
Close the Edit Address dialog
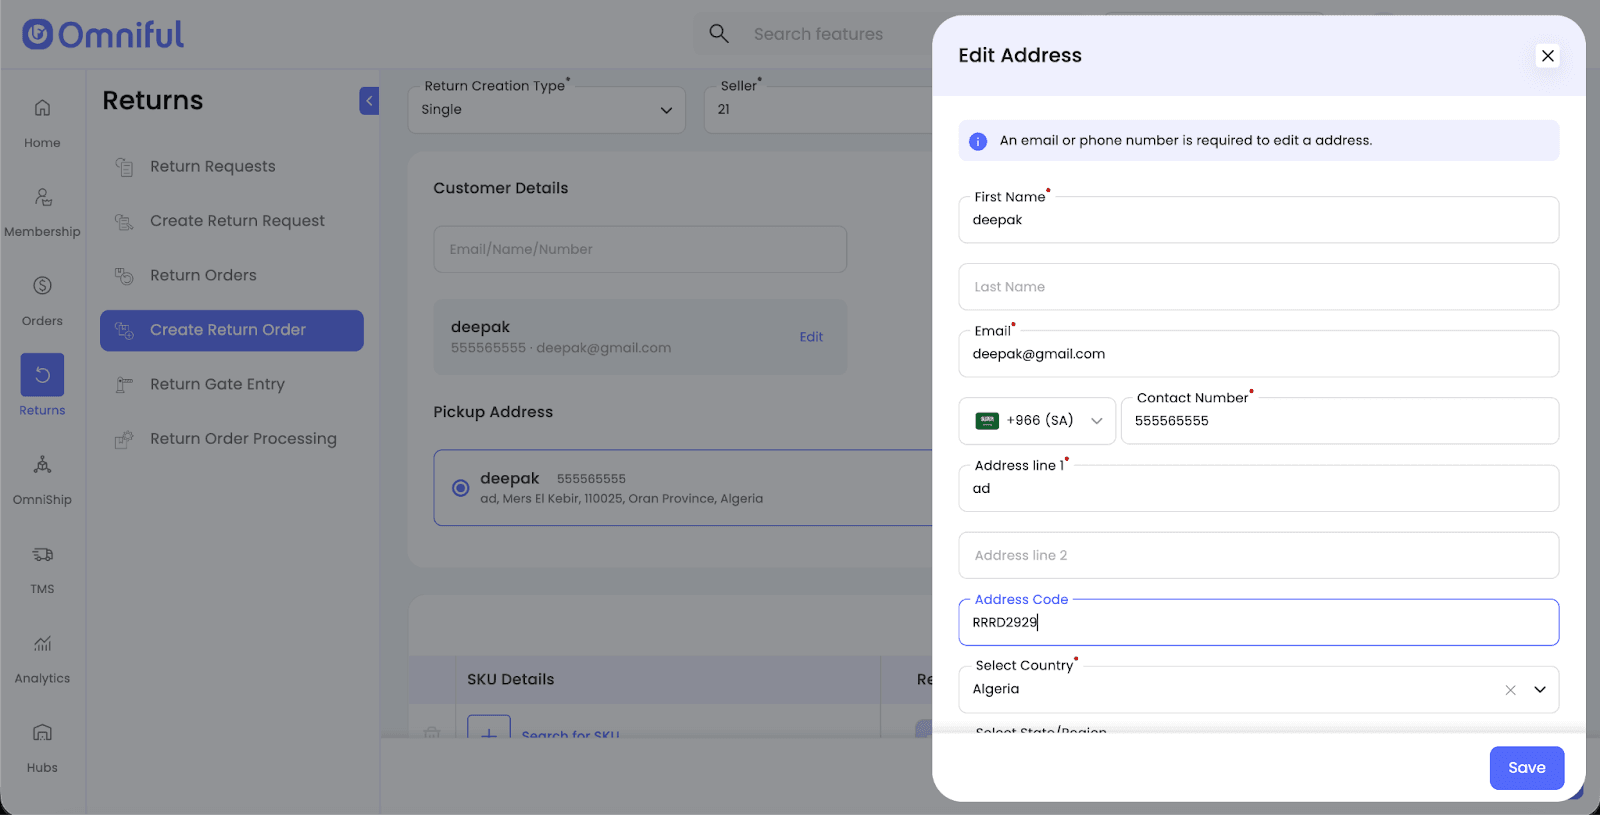click(1547, 56)
